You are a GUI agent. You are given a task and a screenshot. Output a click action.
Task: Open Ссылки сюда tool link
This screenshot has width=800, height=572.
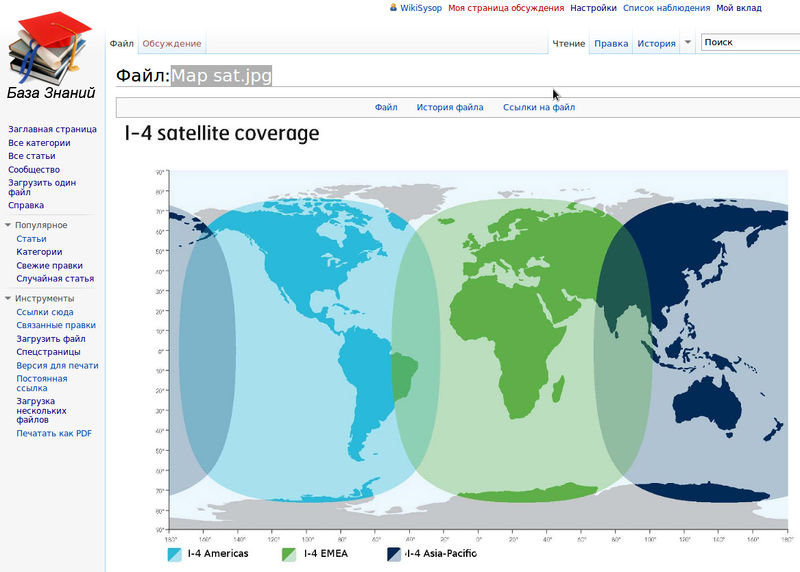pos(45,312)
